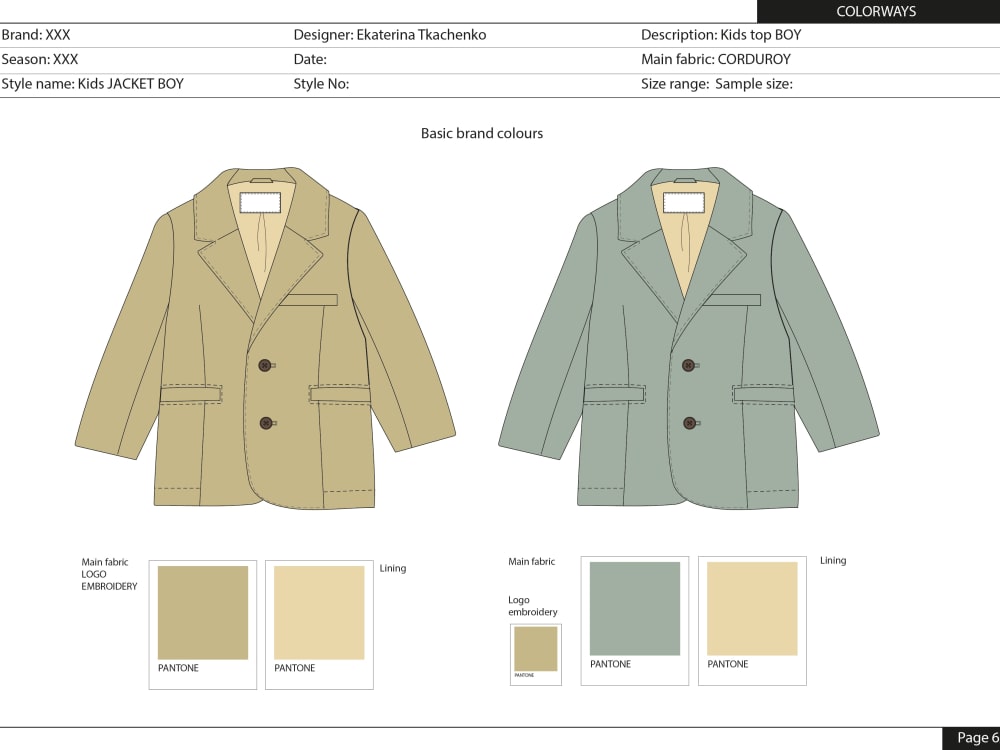The height and width of the screenshot is (750, 1000).
Task: Pick the cream lining swatch under green jacket
Action: [752, 608]
